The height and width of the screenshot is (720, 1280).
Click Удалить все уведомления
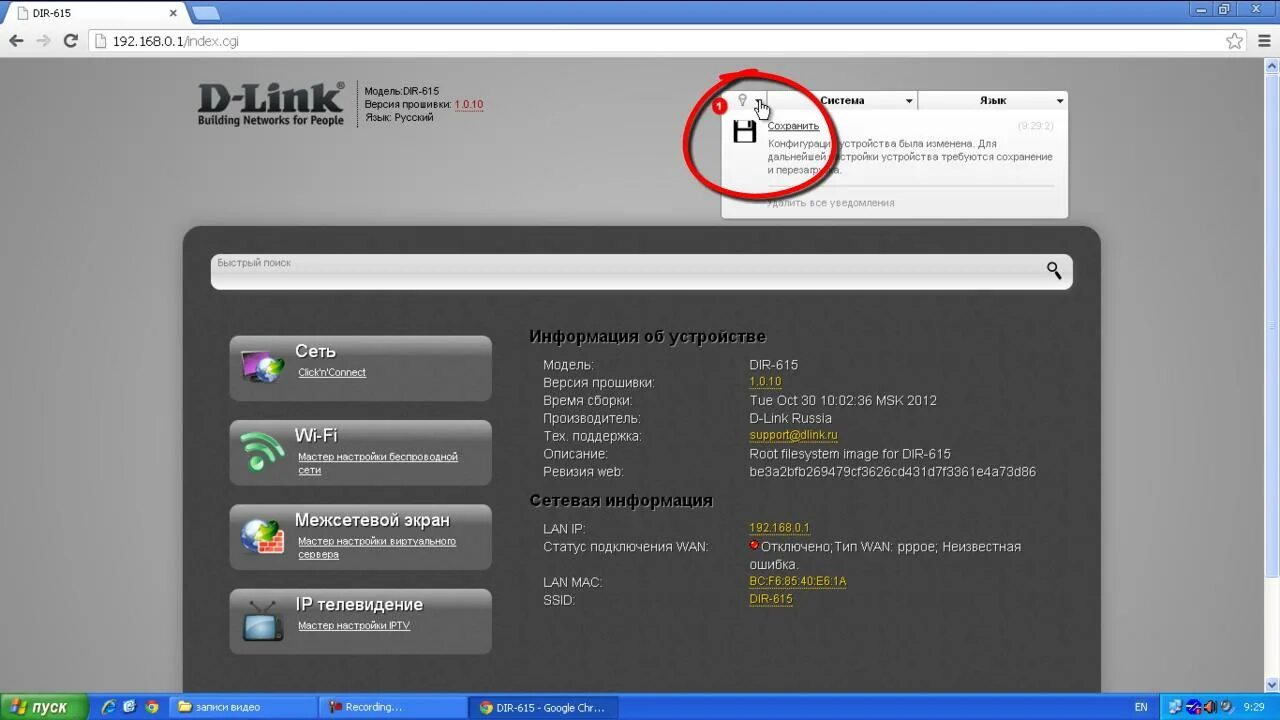(x=831, y=203)
